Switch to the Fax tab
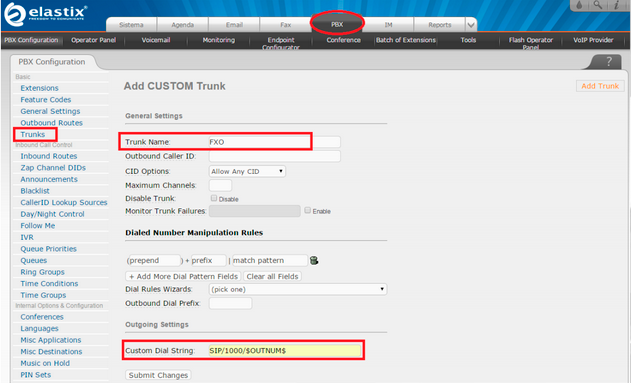This screenshot has width=631, height=383. coord(286,25)
